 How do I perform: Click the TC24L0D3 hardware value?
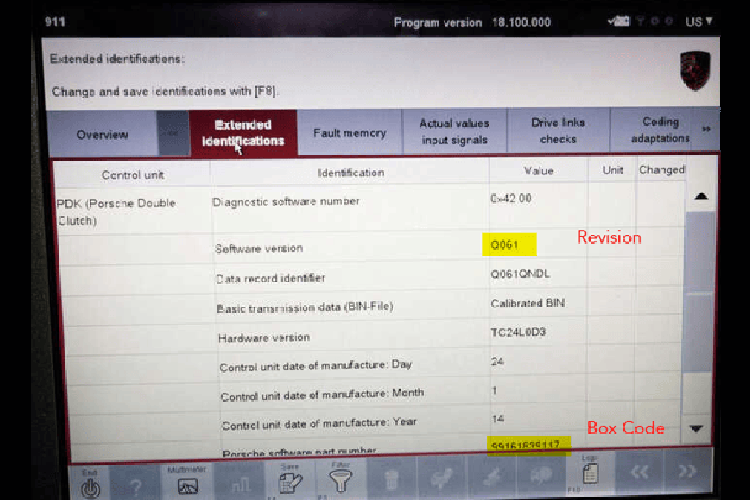point(518,332)
